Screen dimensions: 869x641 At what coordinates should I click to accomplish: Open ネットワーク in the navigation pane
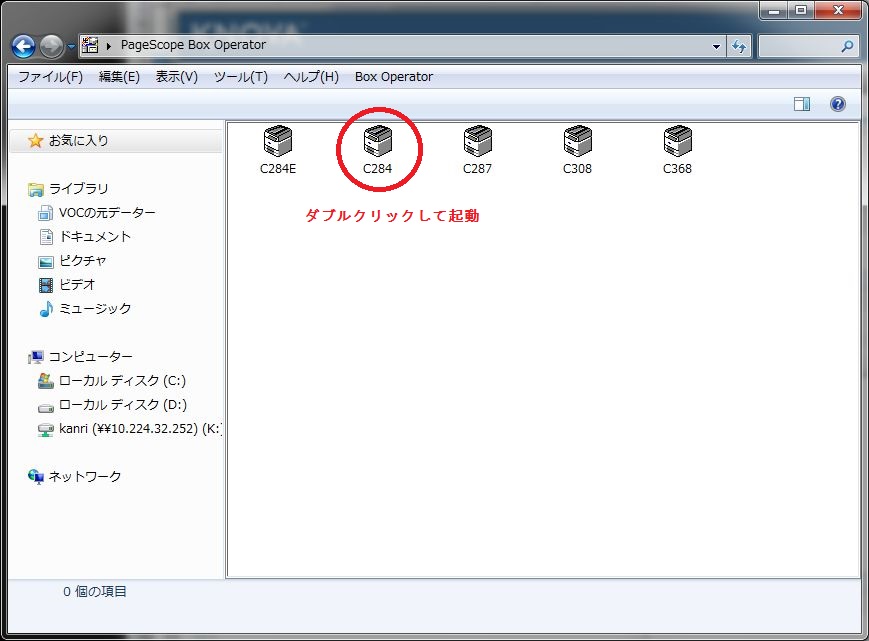(85, 476)
